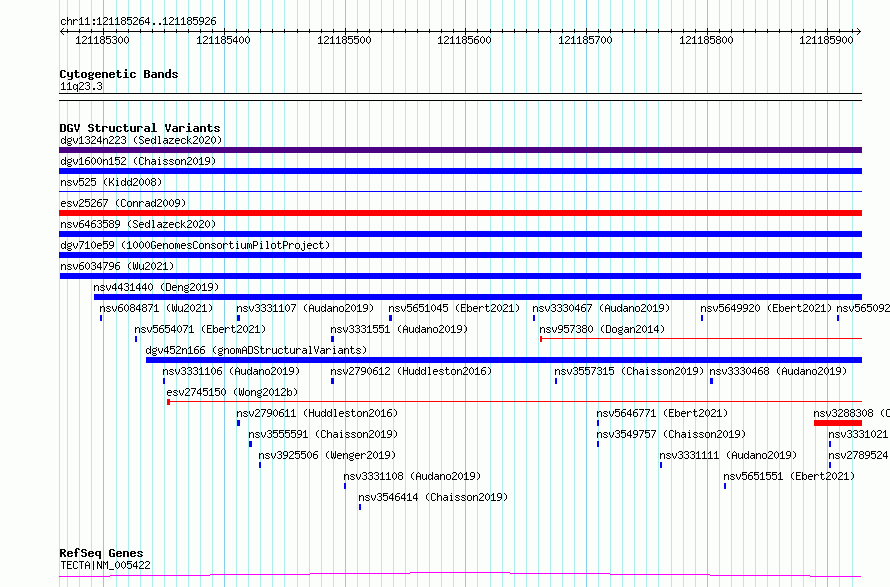Viewport: 890px width, 587px height.
Task: Open esv25267 (Conrad2009) label
Action: tap(123, 203)
